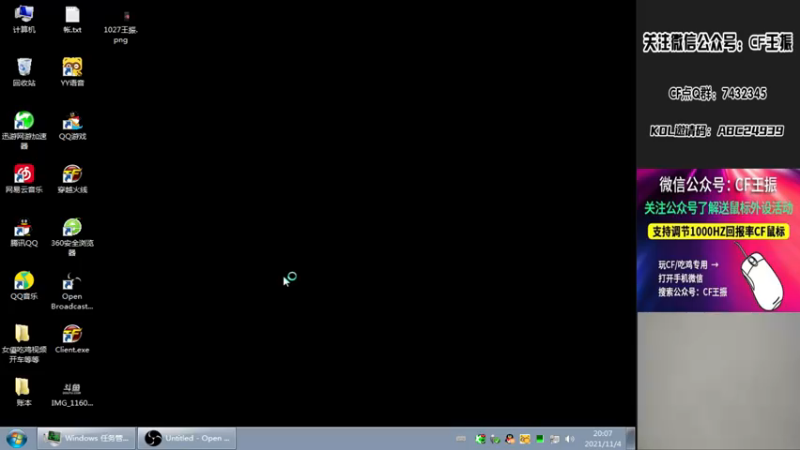Select the 1027王振.png image file
Viewport: 800px width, 450px height.
(120, 27)
